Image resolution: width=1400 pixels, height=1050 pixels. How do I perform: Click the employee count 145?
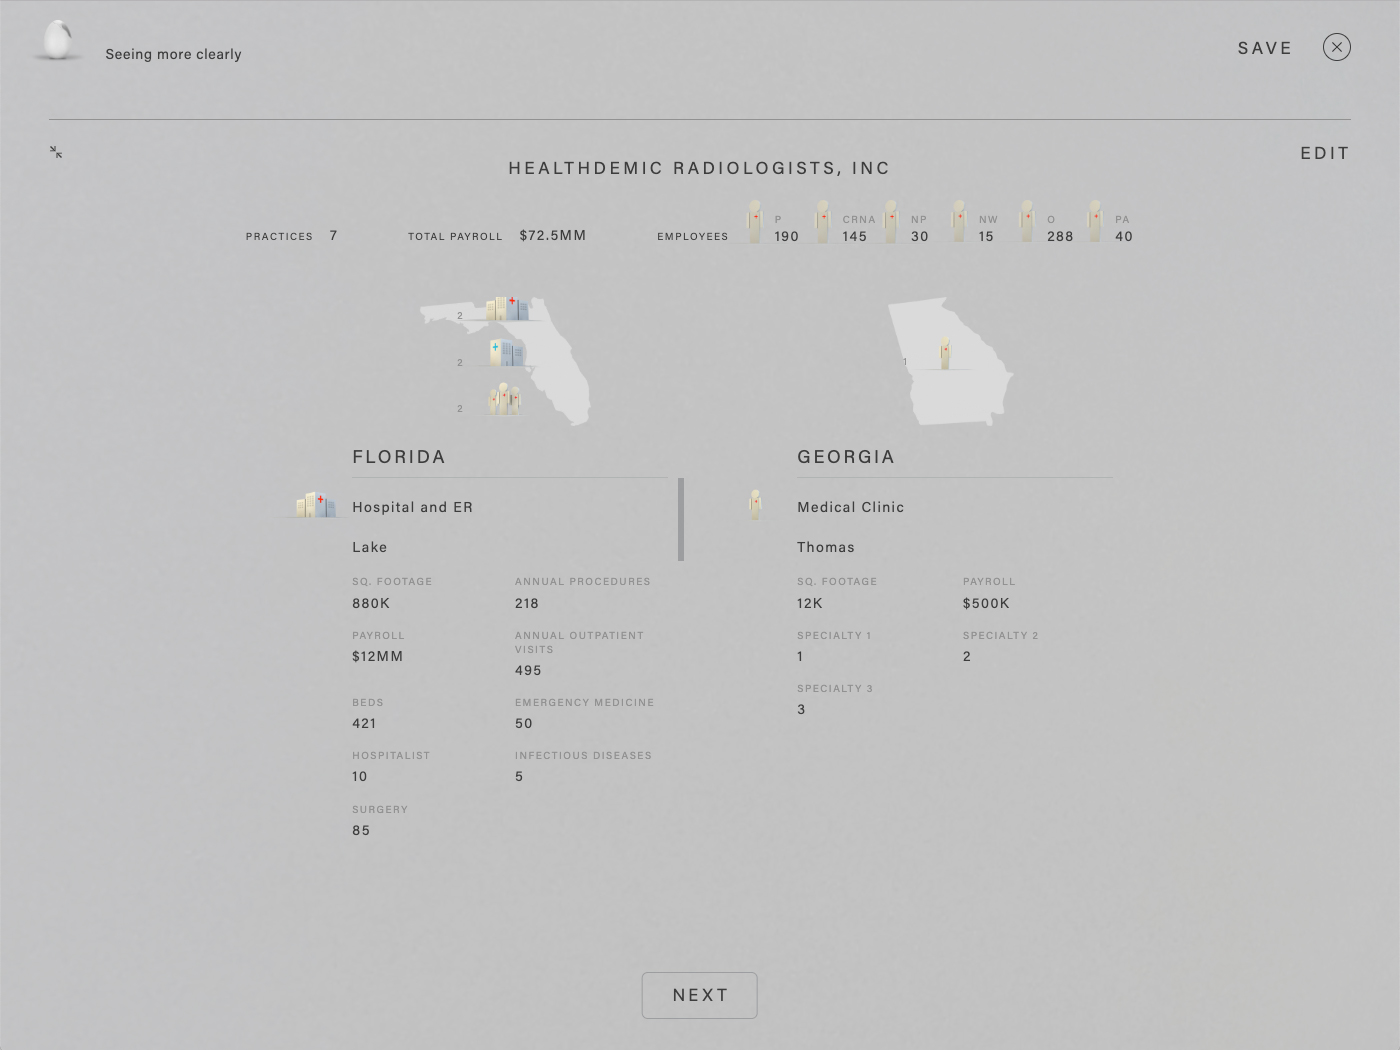pos(855,236)
